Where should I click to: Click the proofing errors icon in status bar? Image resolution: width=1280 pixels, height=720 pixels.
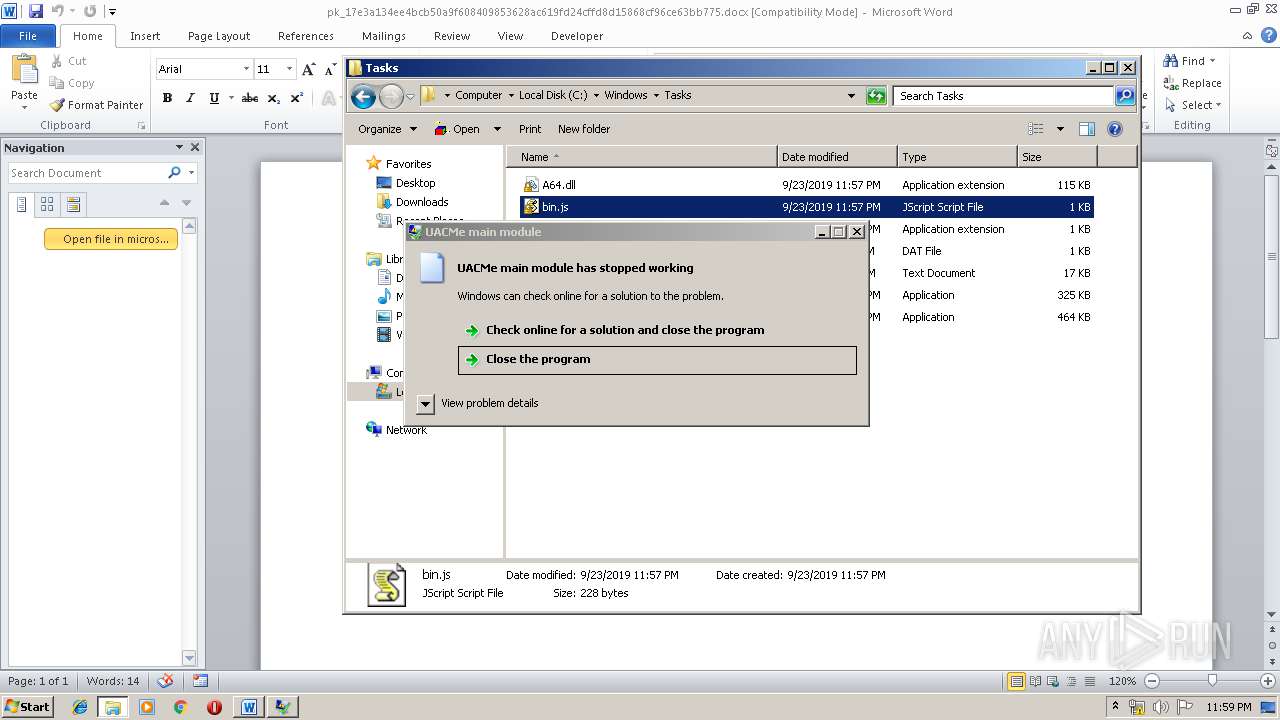click(166, 681)
